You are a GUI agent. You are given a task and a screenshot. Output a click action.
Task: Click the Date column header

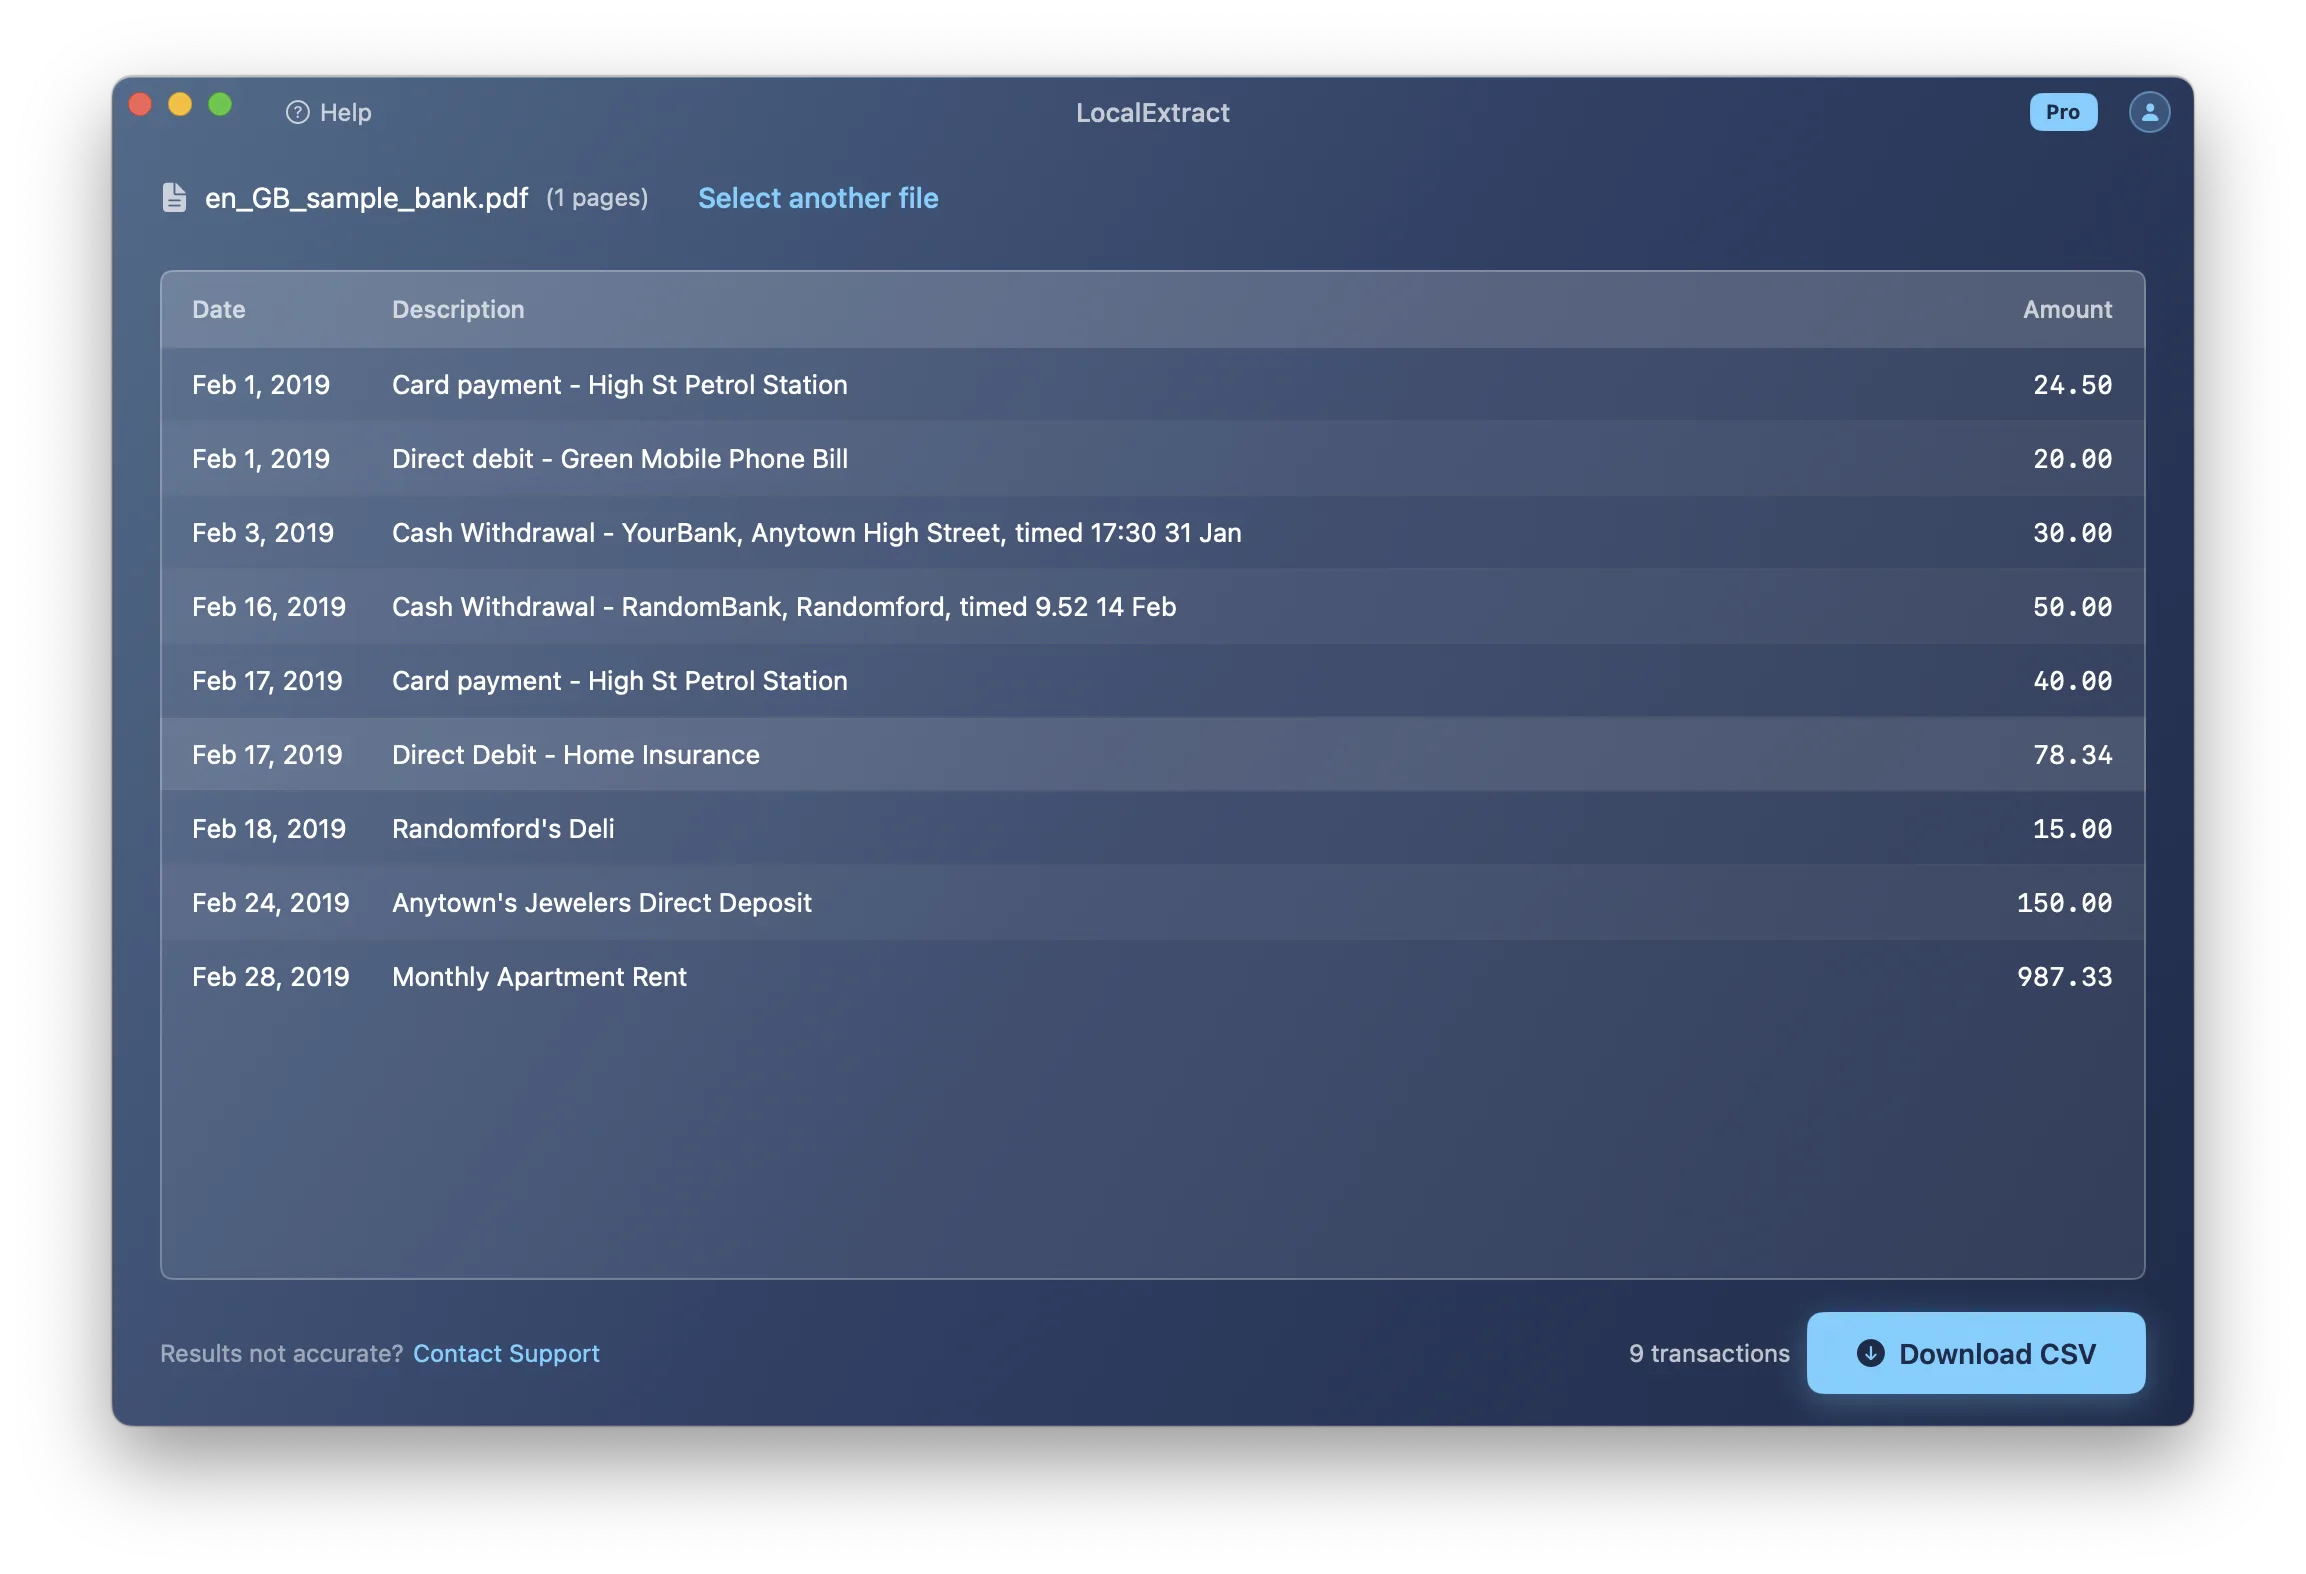coord(219,310)
